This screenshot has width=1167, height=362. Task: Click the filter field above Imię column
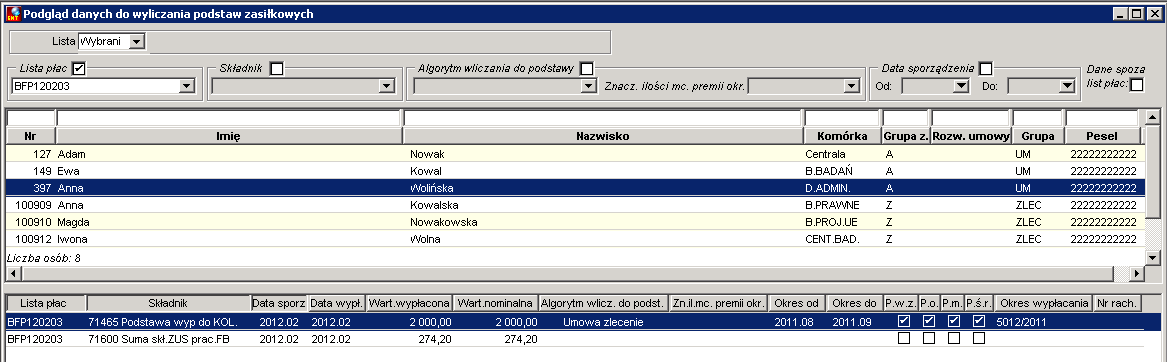point(228,118)
